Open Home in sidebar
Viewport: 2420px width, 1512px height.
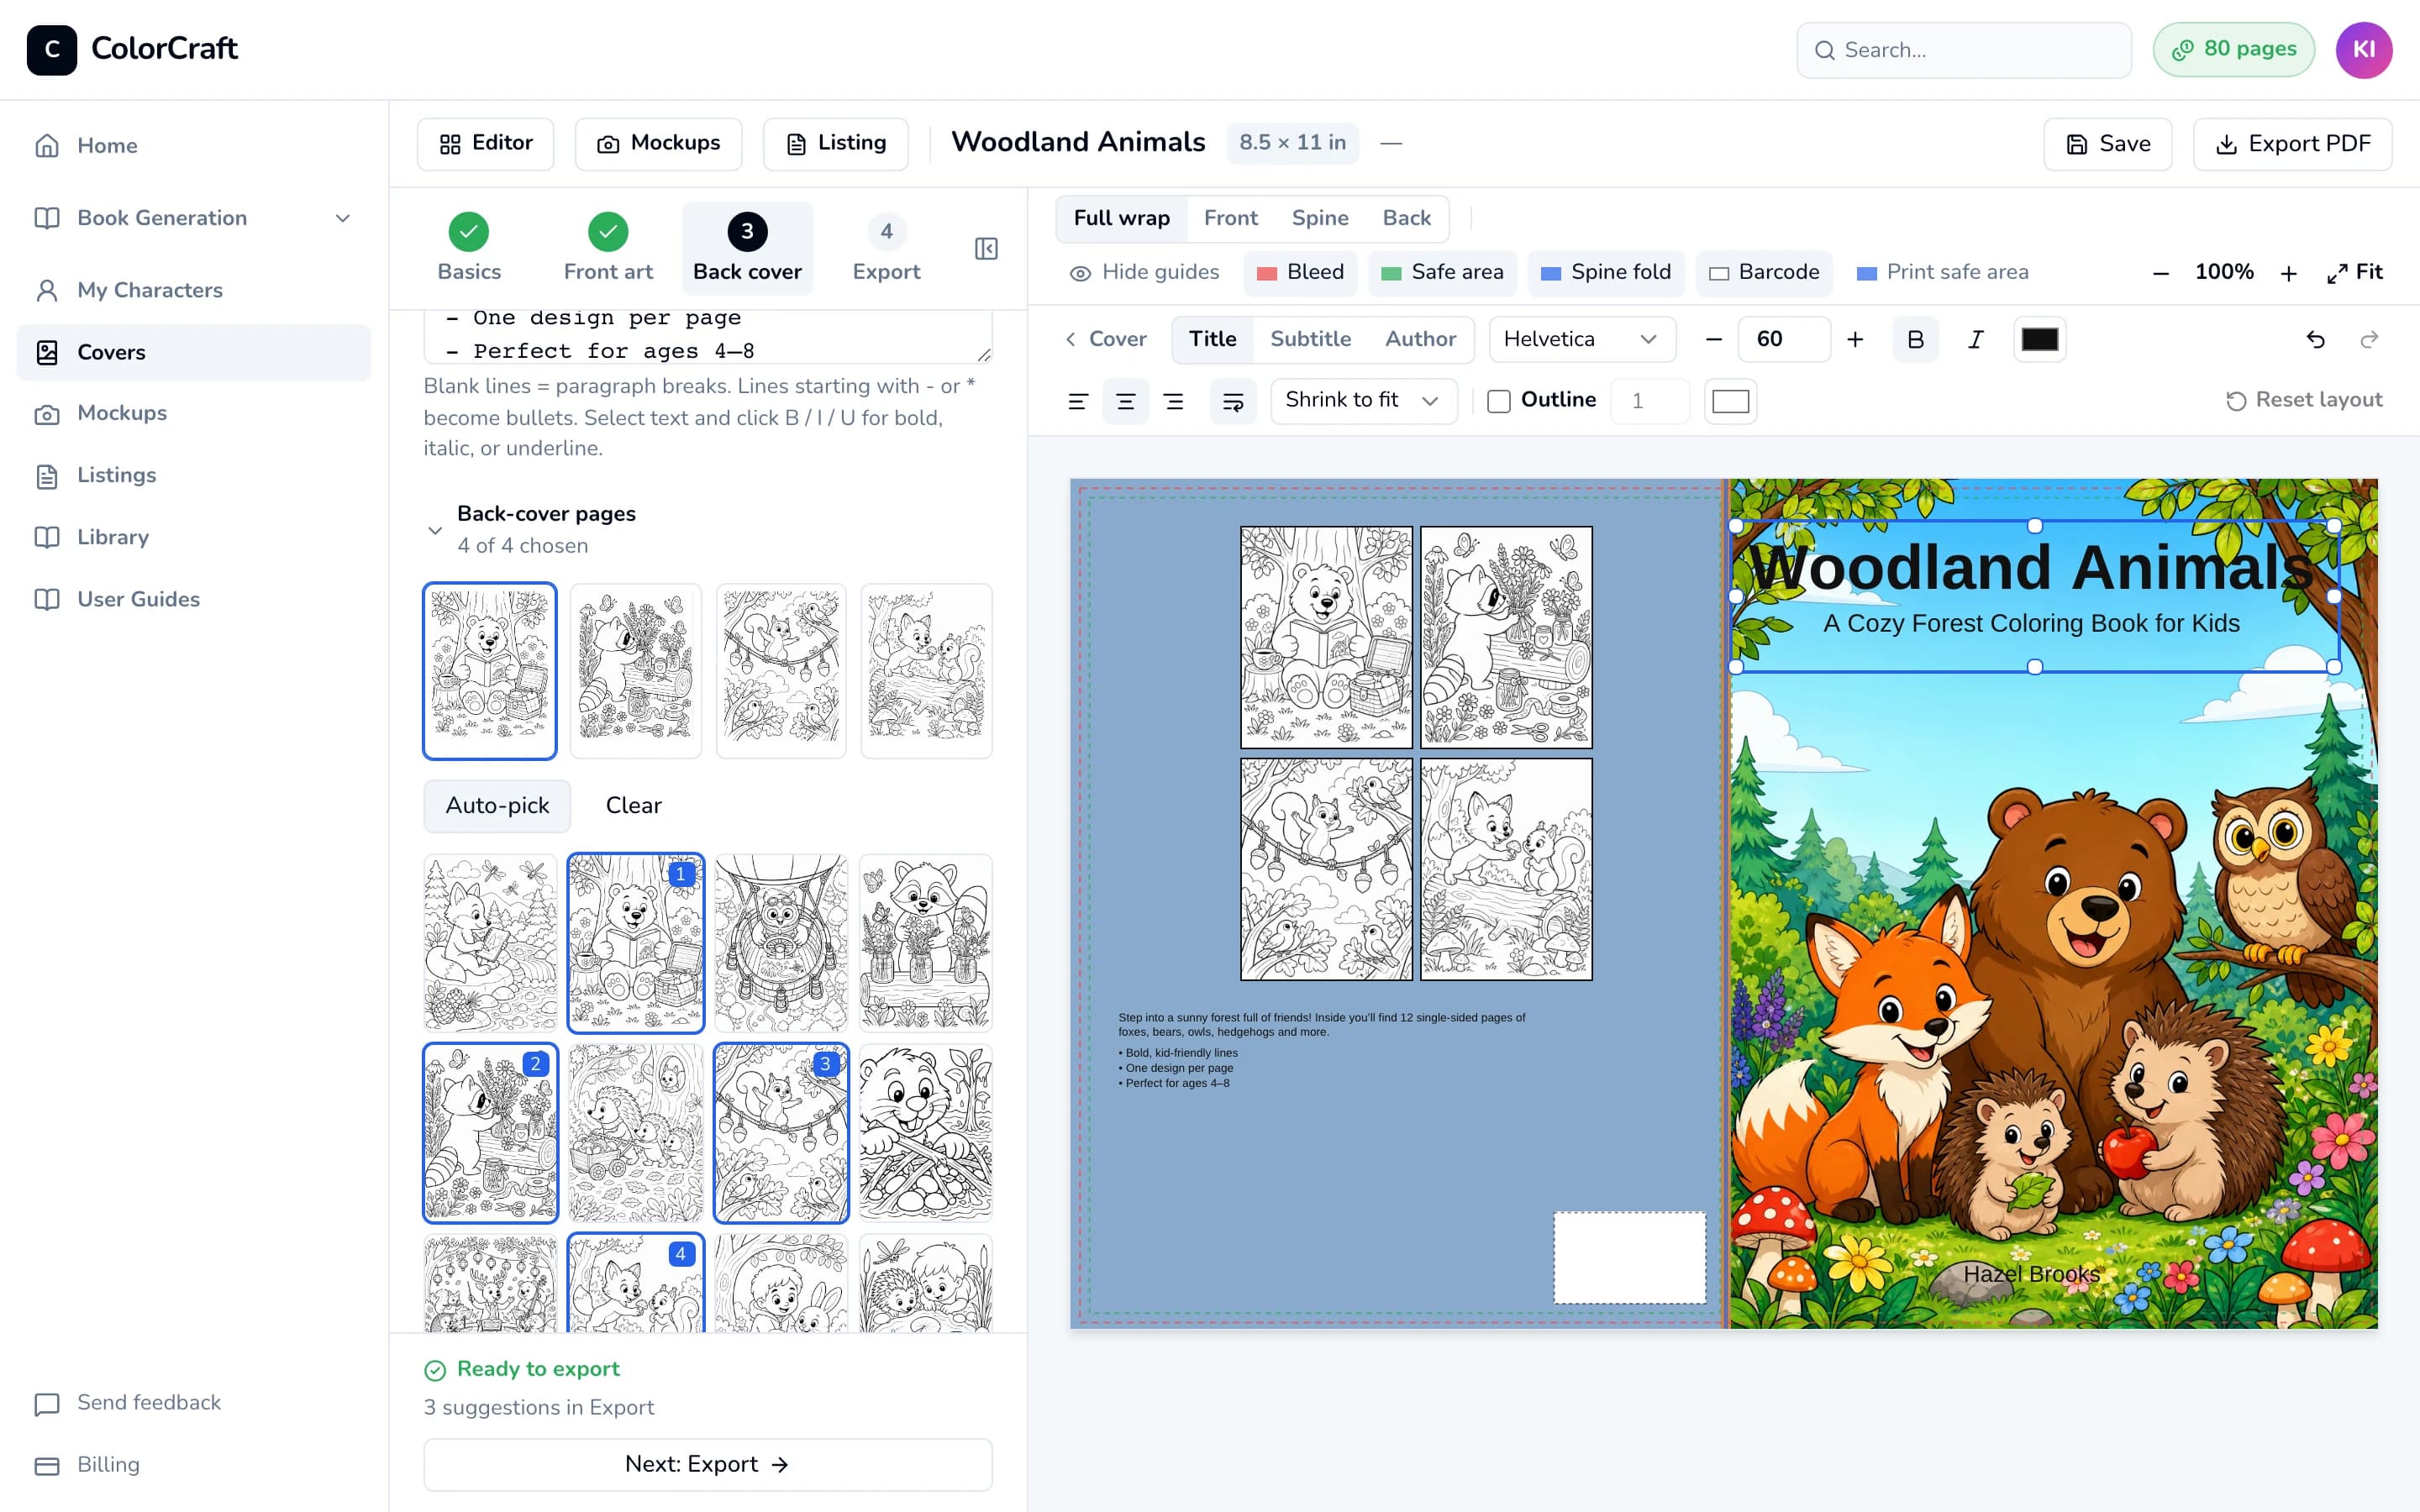pos(193,145)
